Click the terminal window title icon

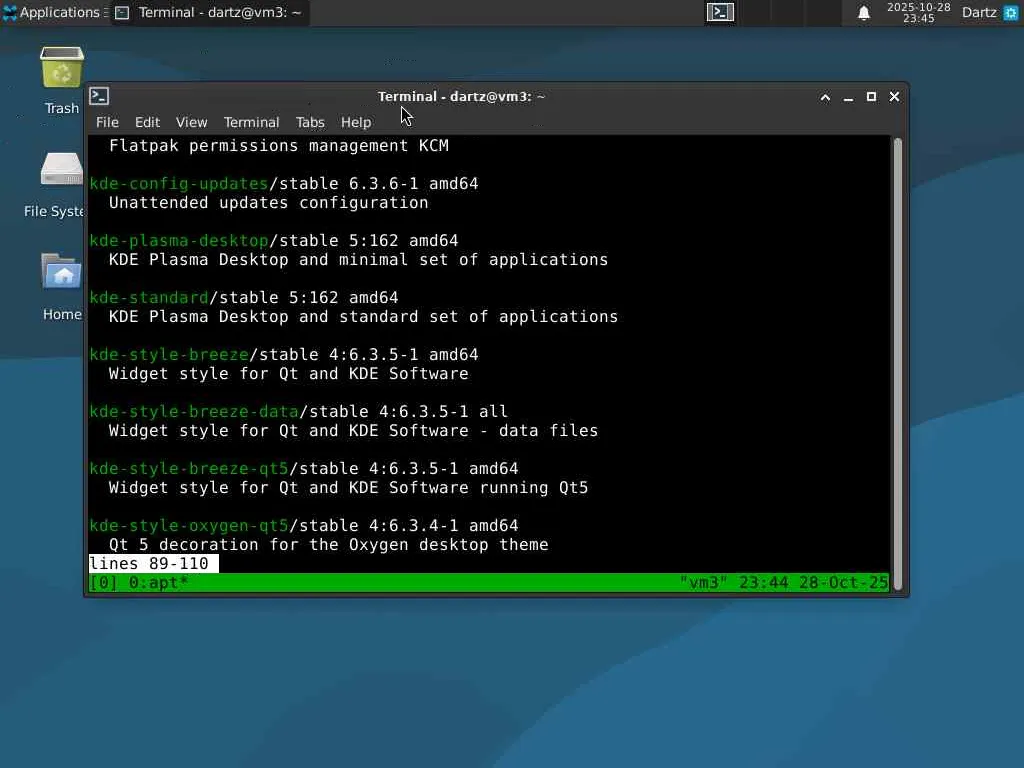[99, 96]
